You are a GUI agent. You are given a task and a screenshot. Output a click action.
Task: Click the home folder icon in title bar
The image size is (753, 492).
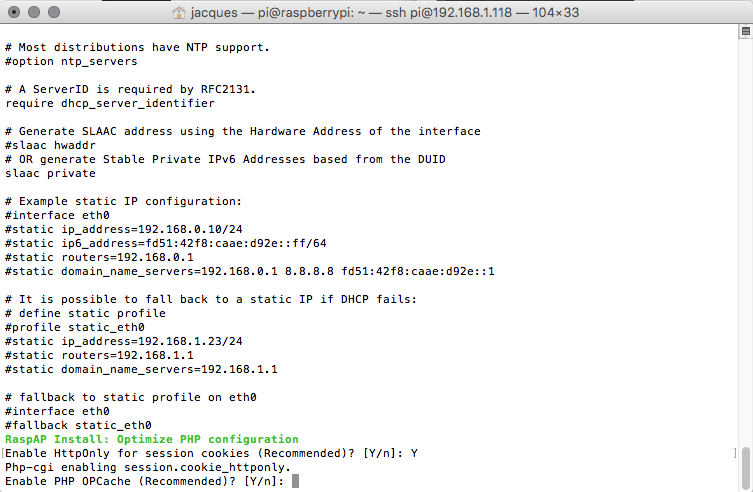tap(179, 12)
